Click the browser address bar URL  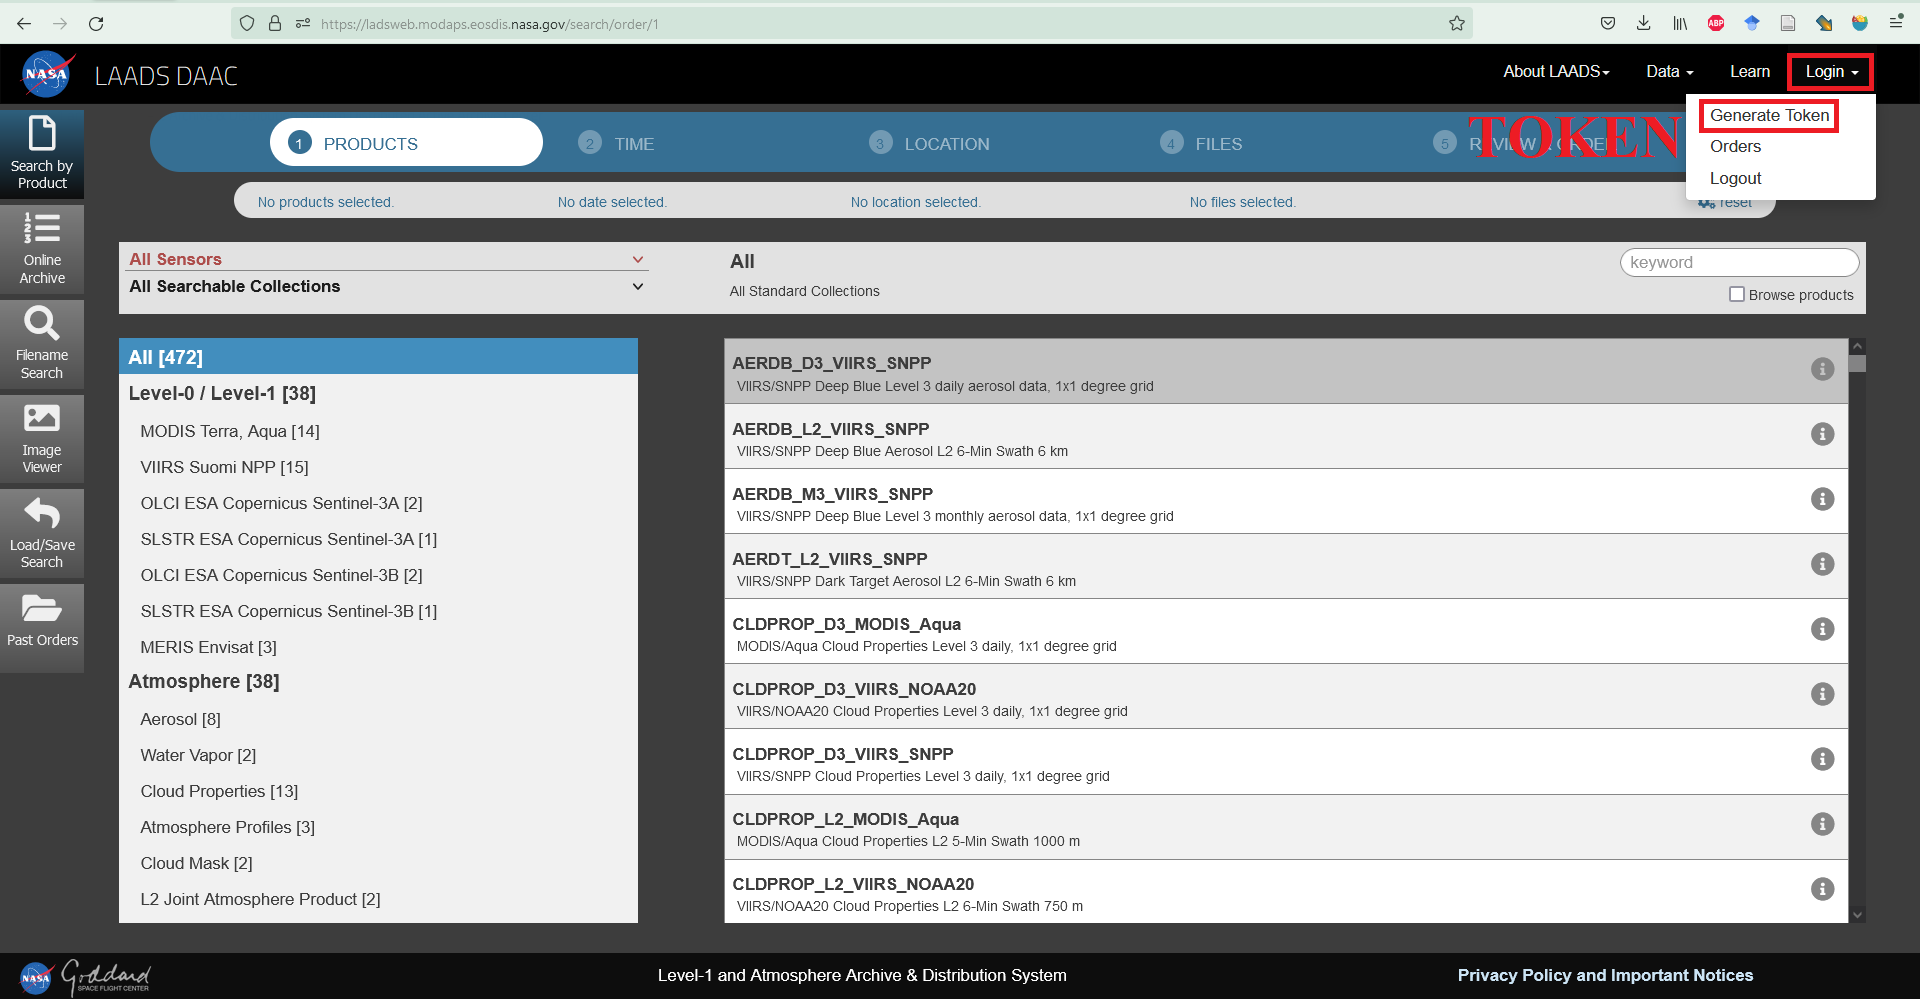coord(490,24)
